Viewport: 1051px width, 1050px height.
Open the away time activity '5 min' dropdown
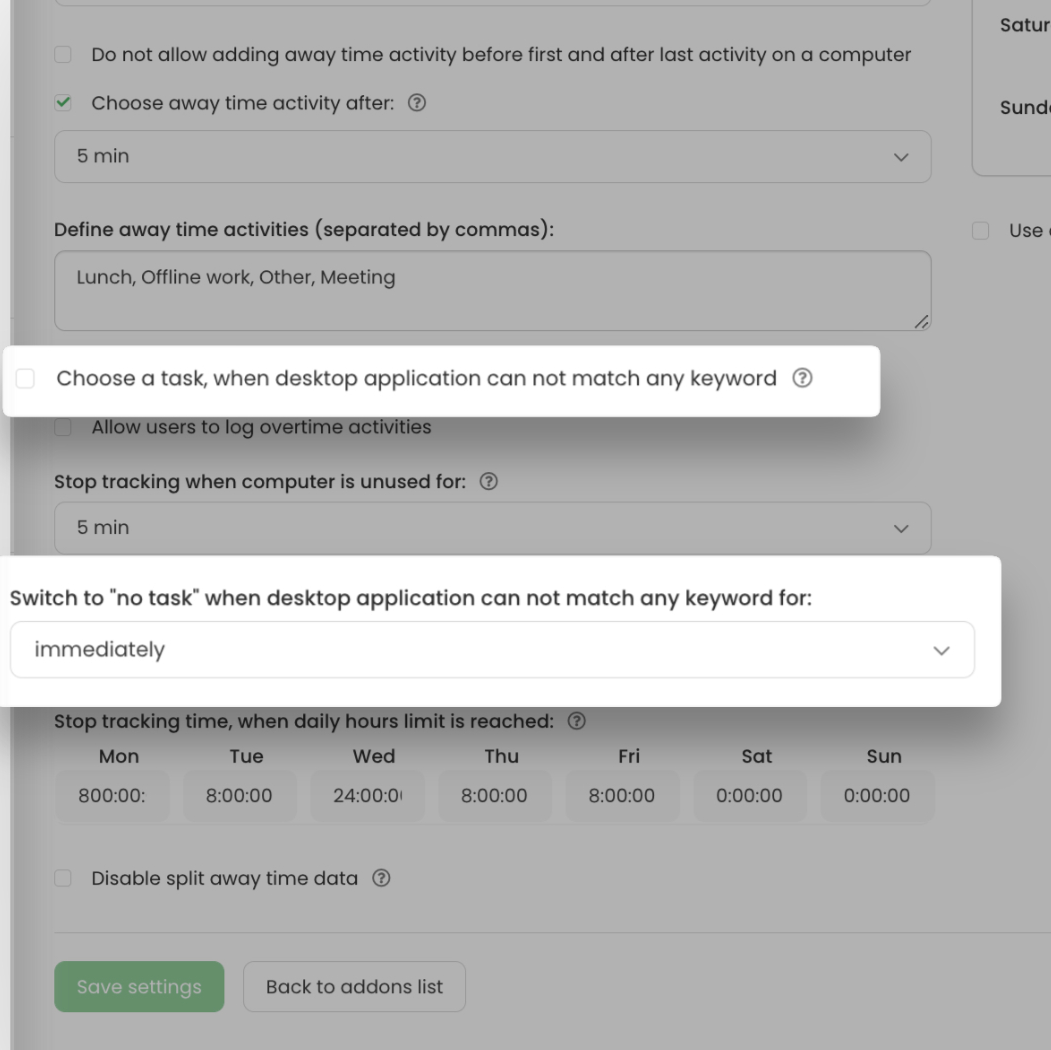click(492, 157)
